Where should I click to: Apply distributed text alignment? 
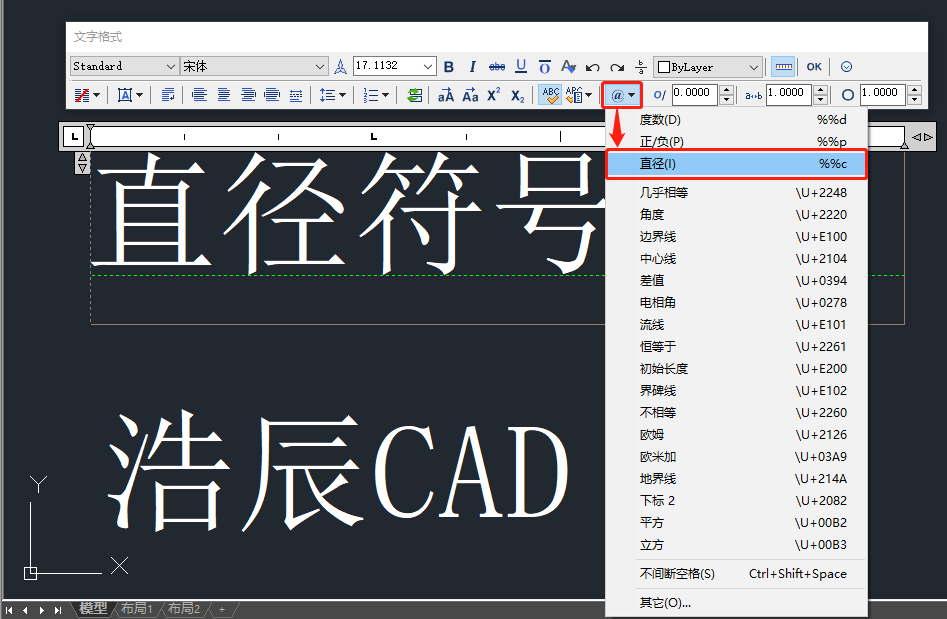[296, 95]
